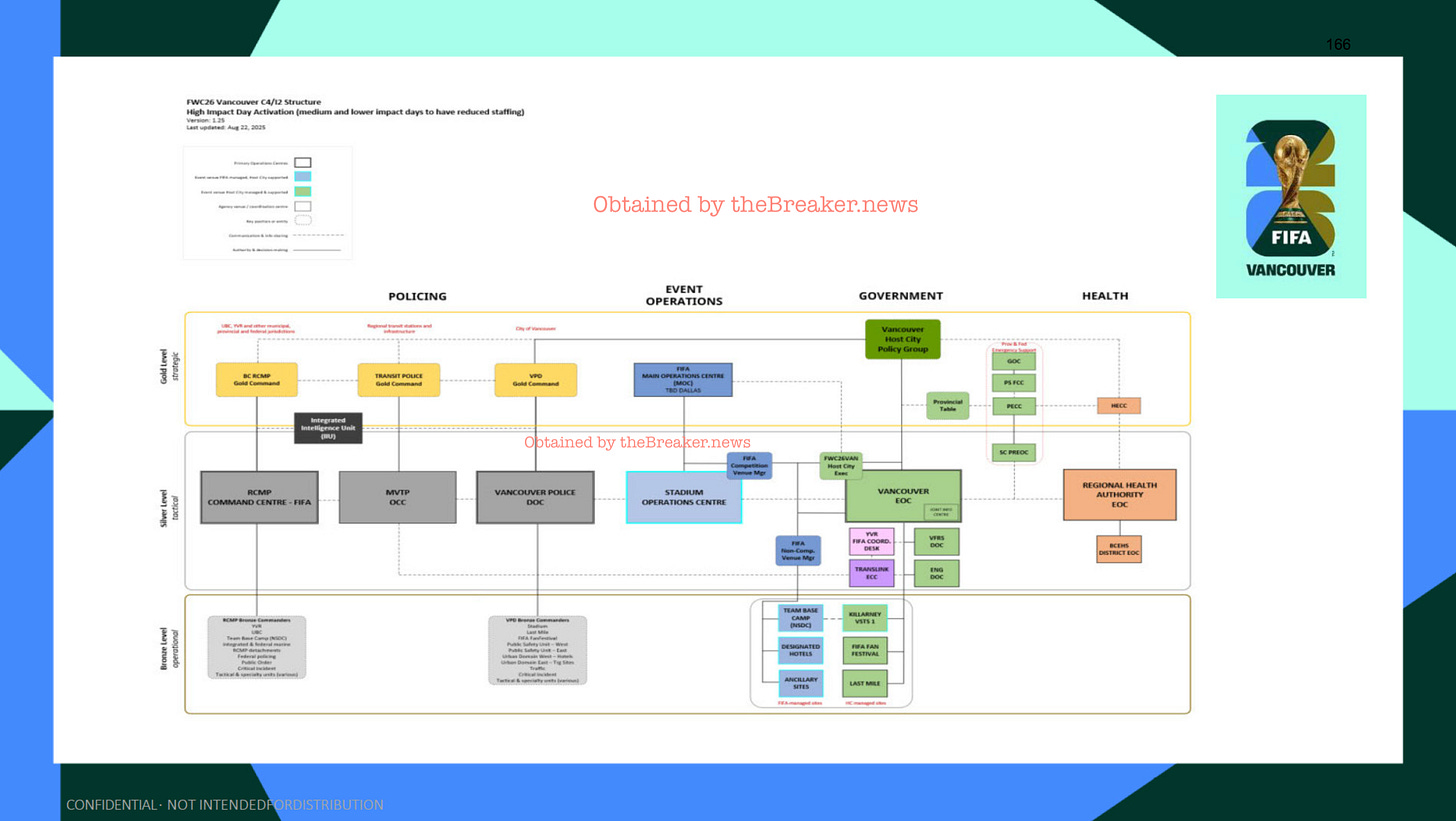Click the HEALTH column heading
The width and height of the screenshot is (1456, 821).
[x=1105, y=296]
